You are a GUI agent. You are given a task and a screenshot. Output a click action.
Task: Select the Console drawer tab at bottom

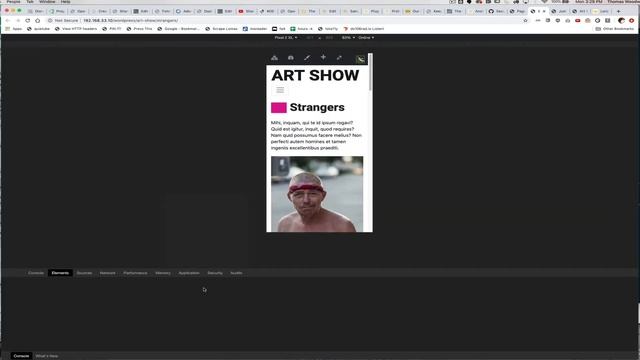21,356
